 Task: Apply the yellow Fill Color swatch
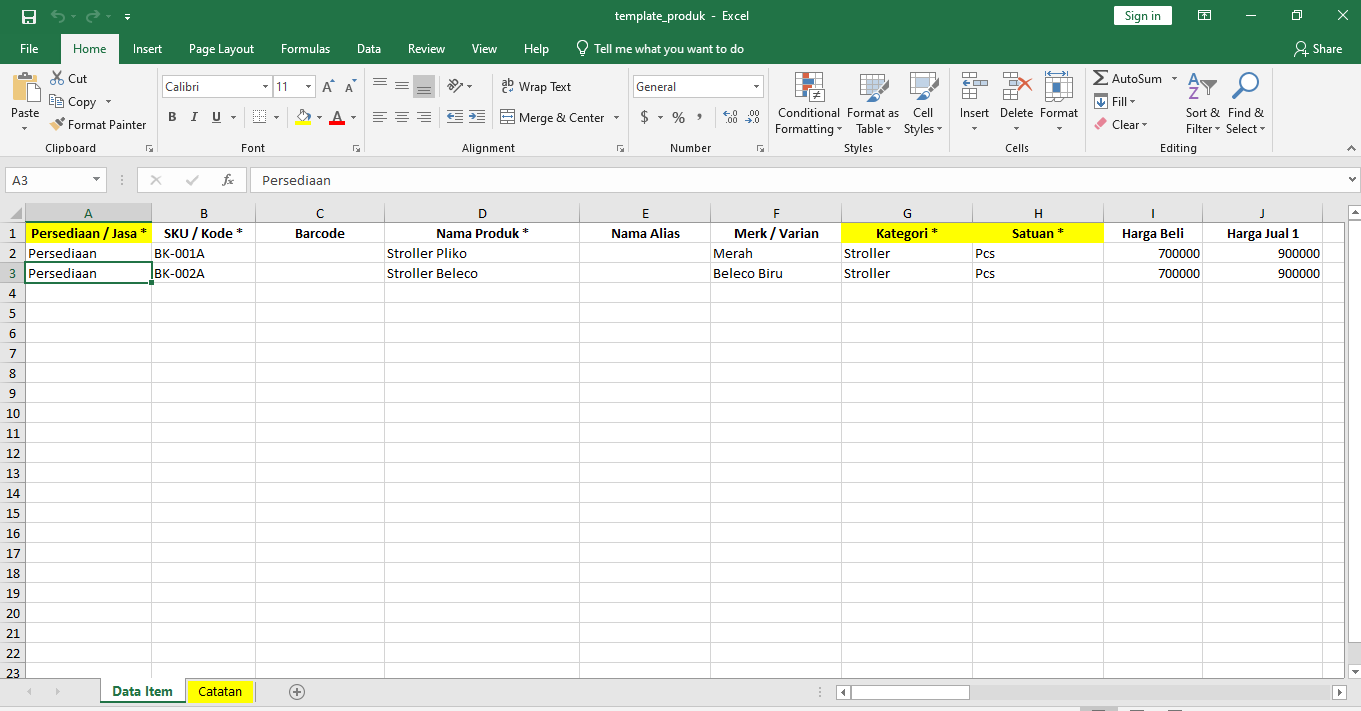(x=304, y=117)
